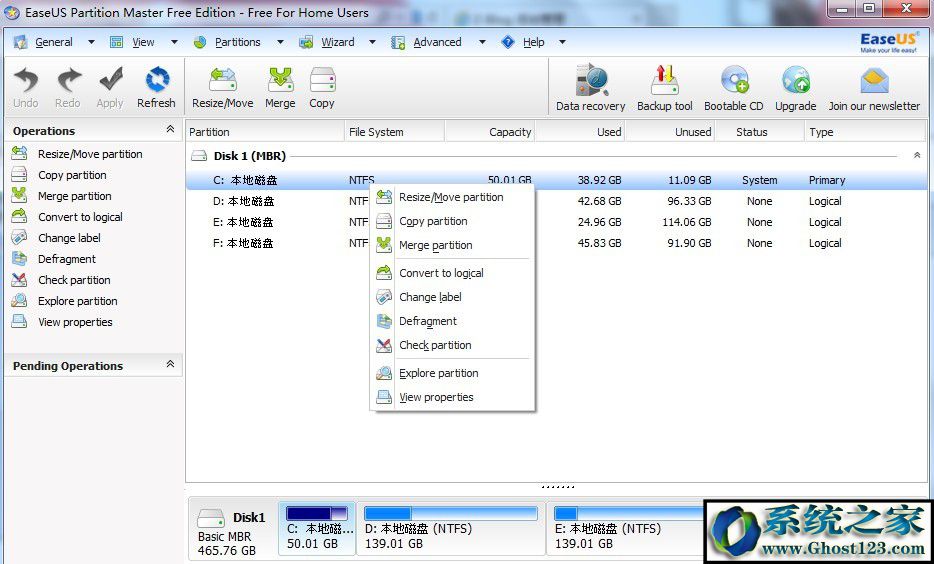This screenshot has height=564, width=934.
Task: Expand the View menu dropdown arrow
Action: tap(174, 42)
